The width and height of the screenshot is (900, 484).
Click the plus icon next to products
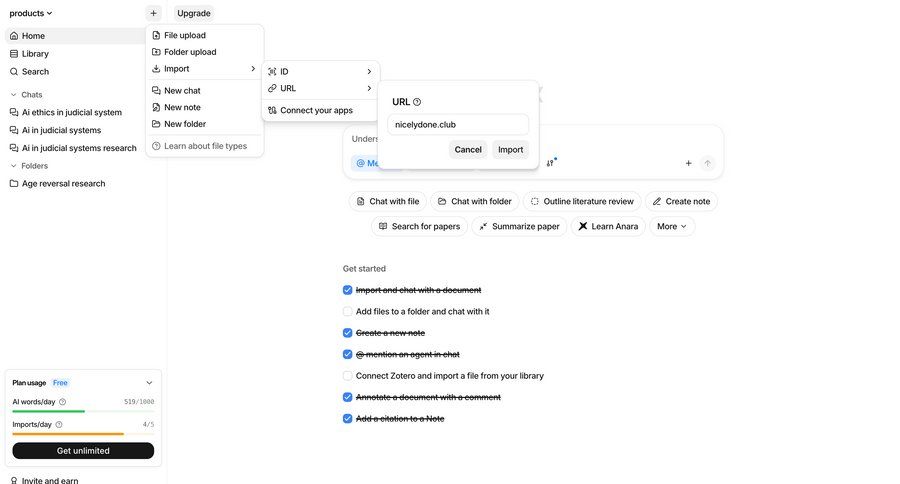coord(153,13)
